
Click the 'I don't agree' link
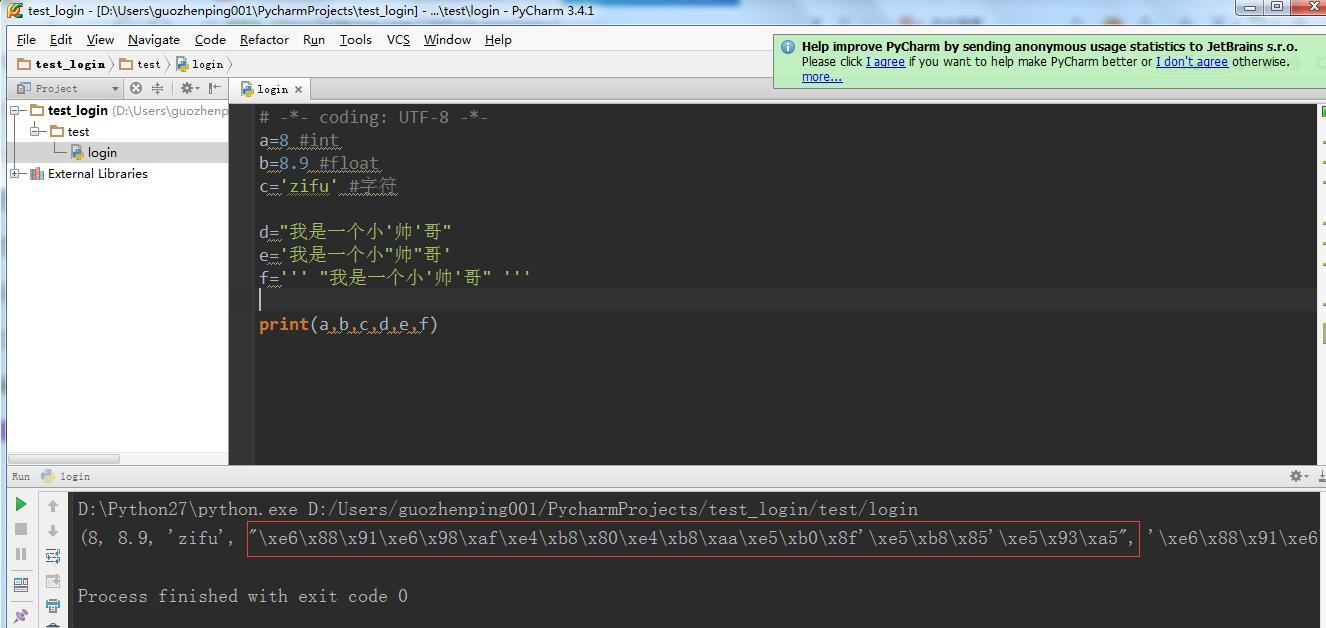point(1192,62)
